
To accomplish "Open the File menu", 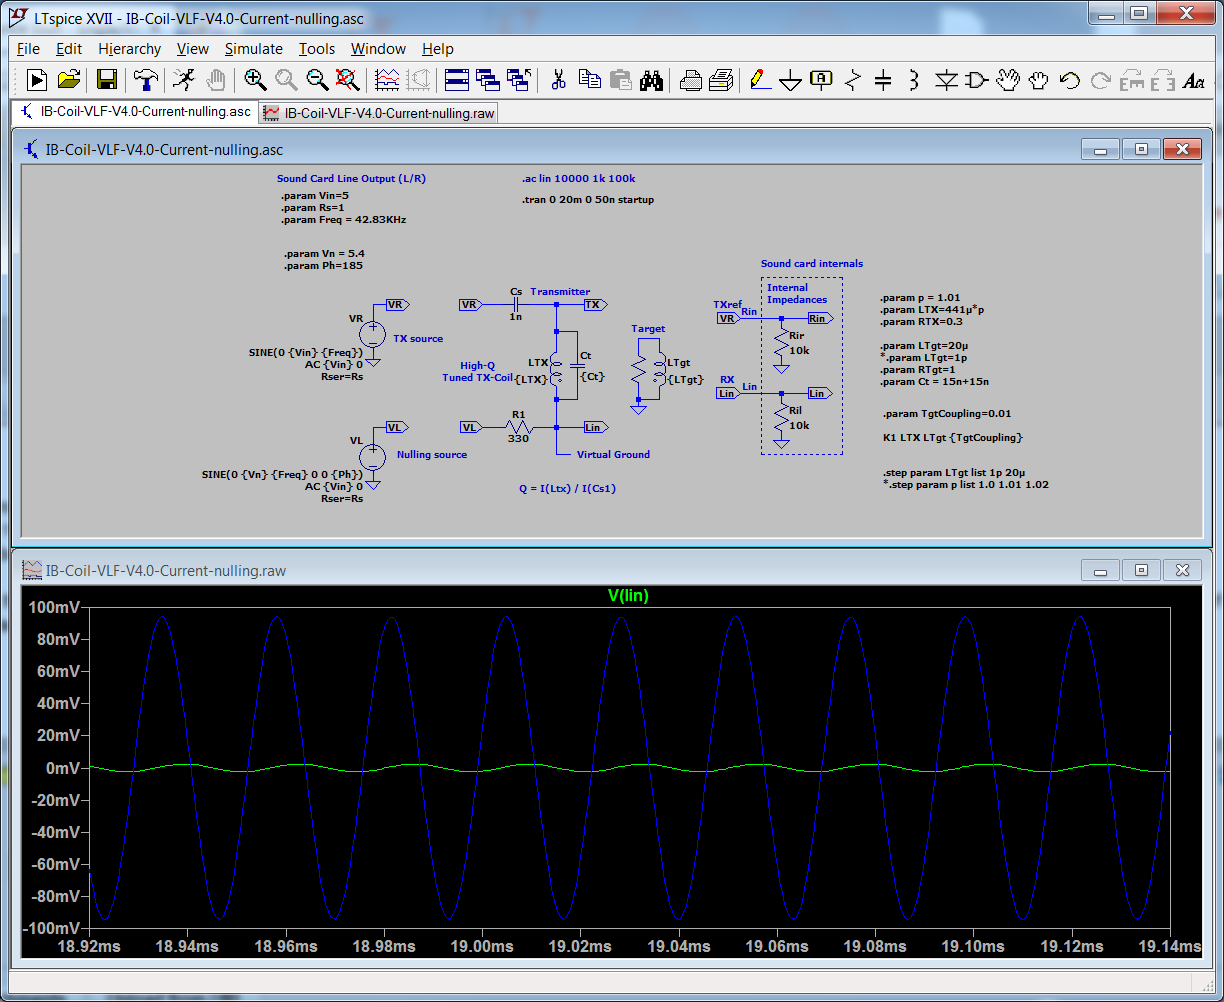I will (28, 49).
